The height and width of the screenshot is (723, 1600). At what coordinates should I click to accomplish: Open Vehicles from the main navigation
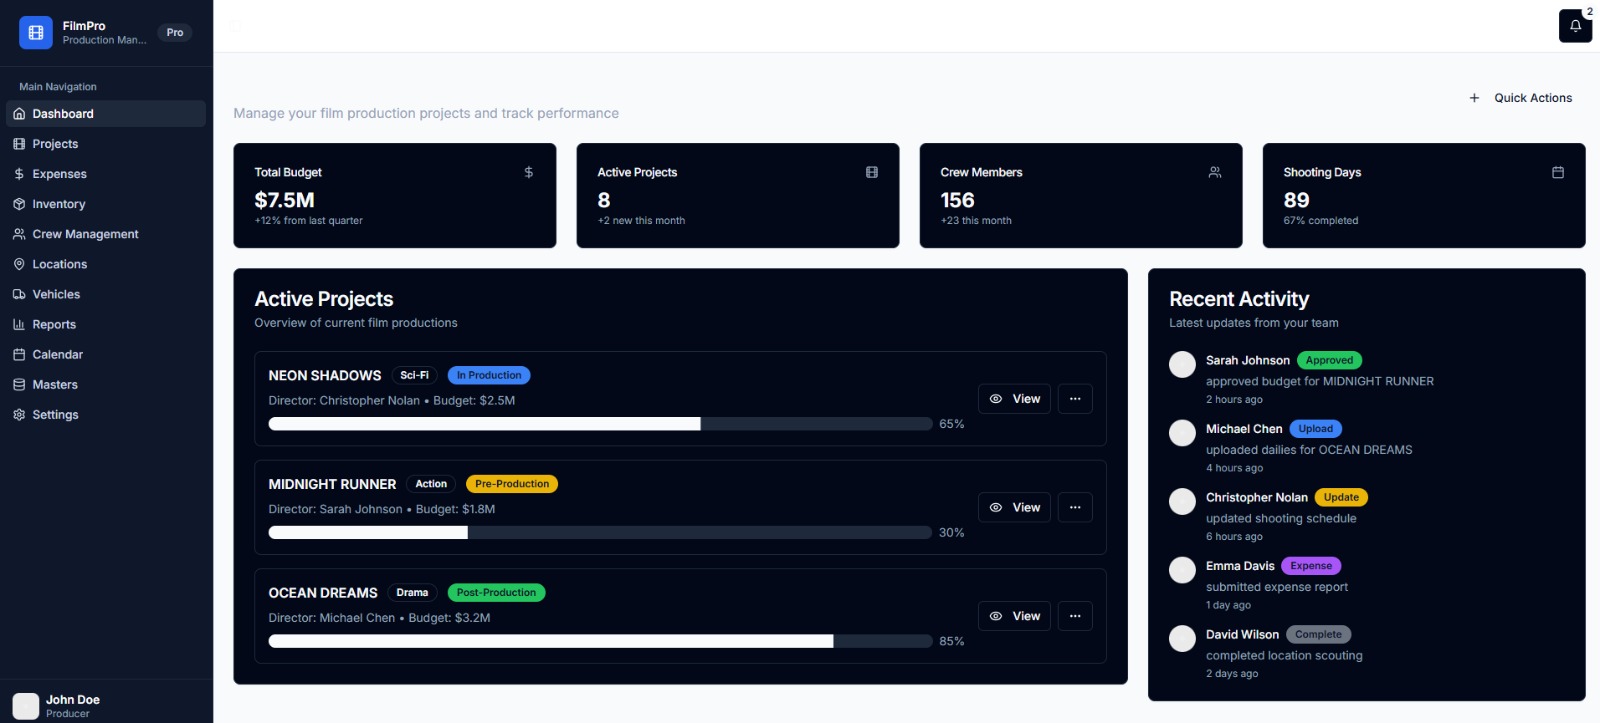point(56,294)
